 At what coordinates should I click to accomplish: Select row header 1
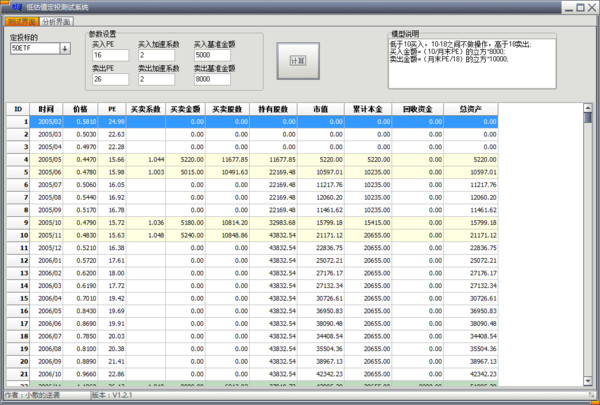[18, 122]
